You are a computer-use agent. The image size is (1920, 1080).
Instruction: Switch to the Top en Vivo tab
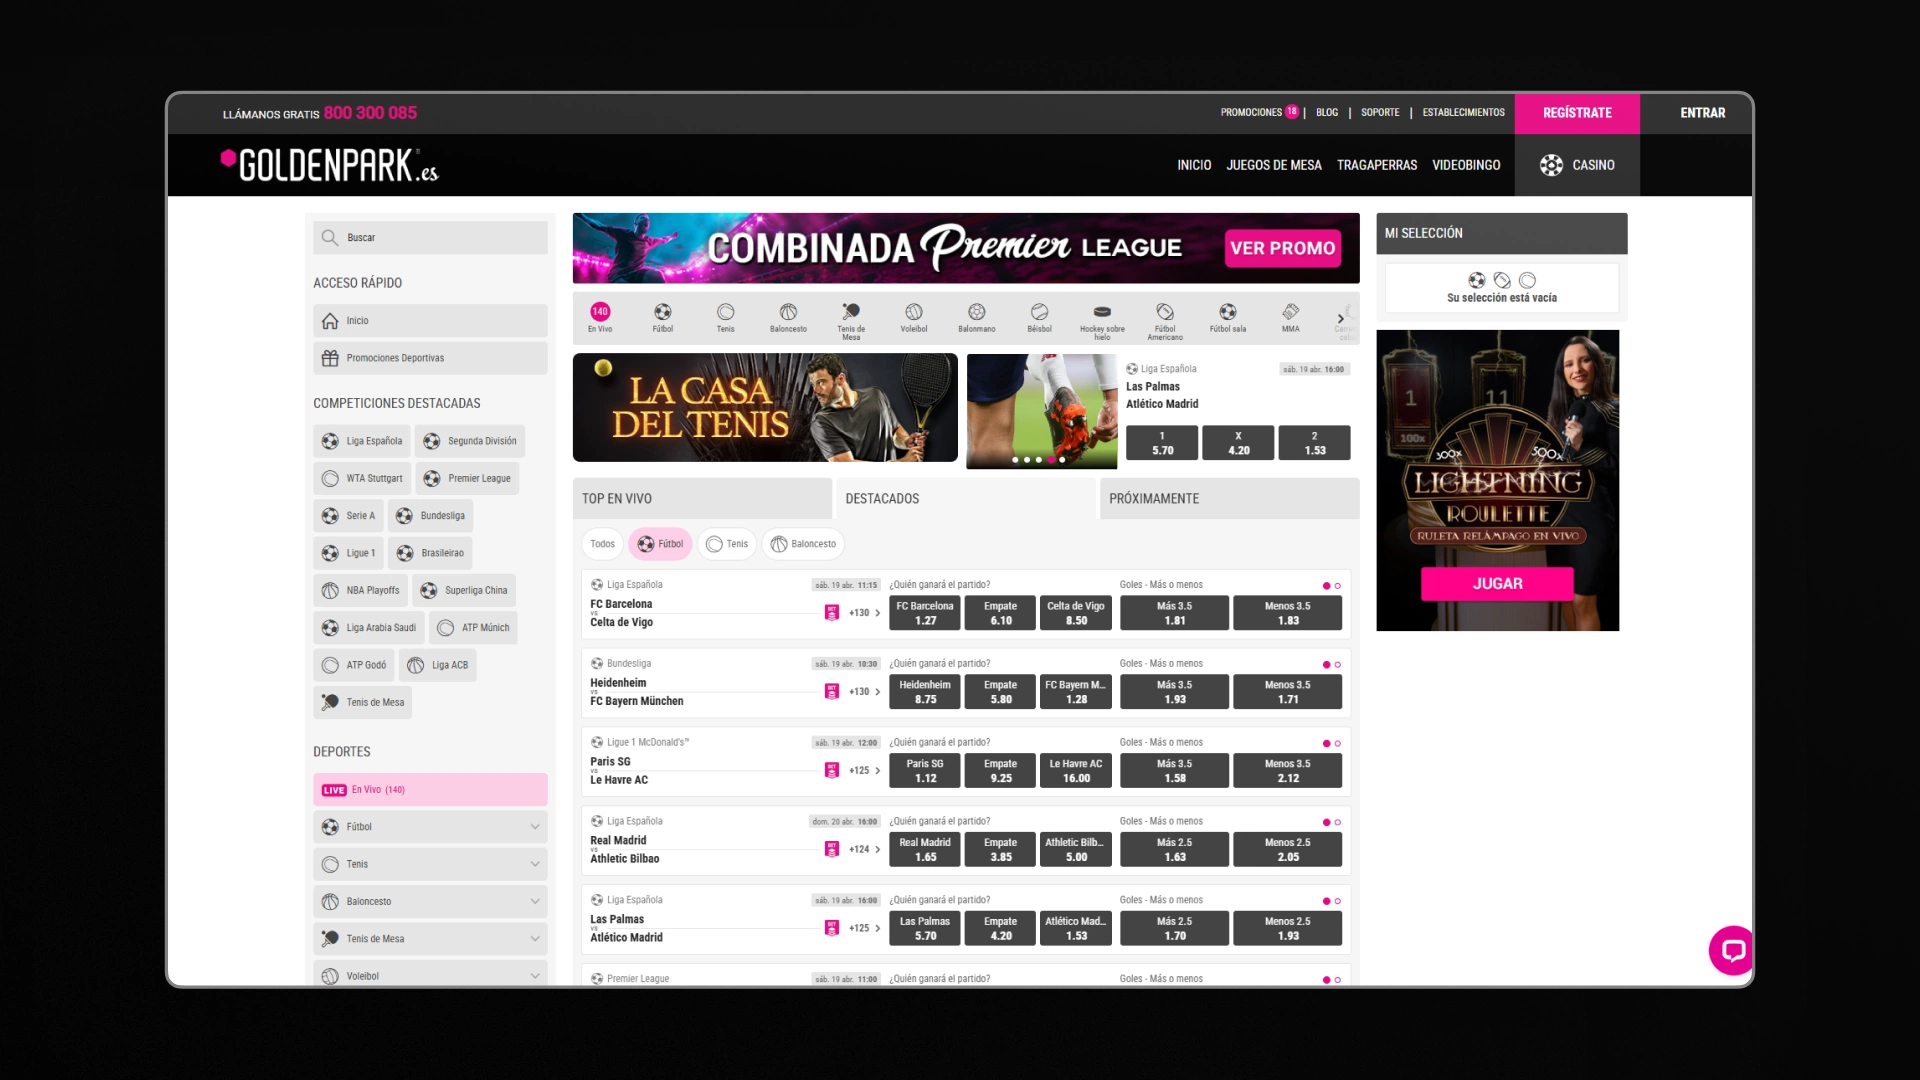pyautogui.click(x=702, y=498)
